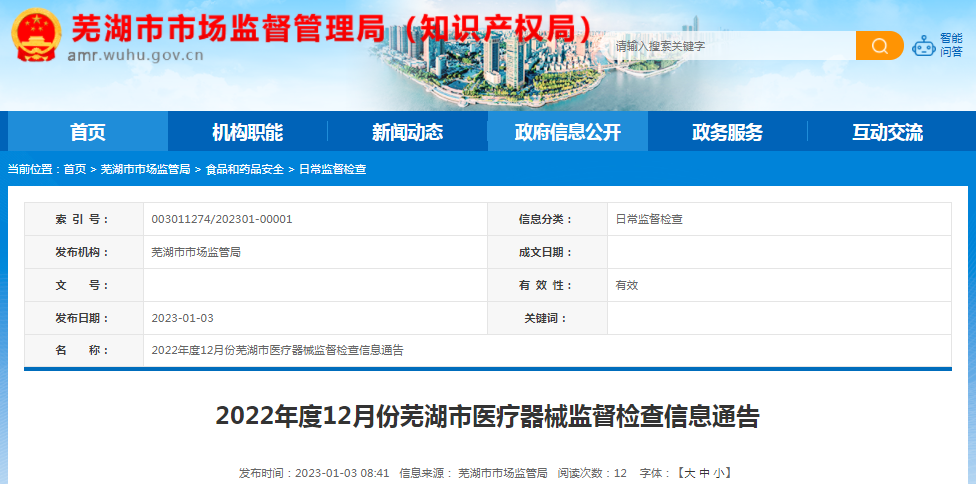The image size is (976, 484).
Task: Click the 信息分类 label cell
Action: click(x=548, y=219)
